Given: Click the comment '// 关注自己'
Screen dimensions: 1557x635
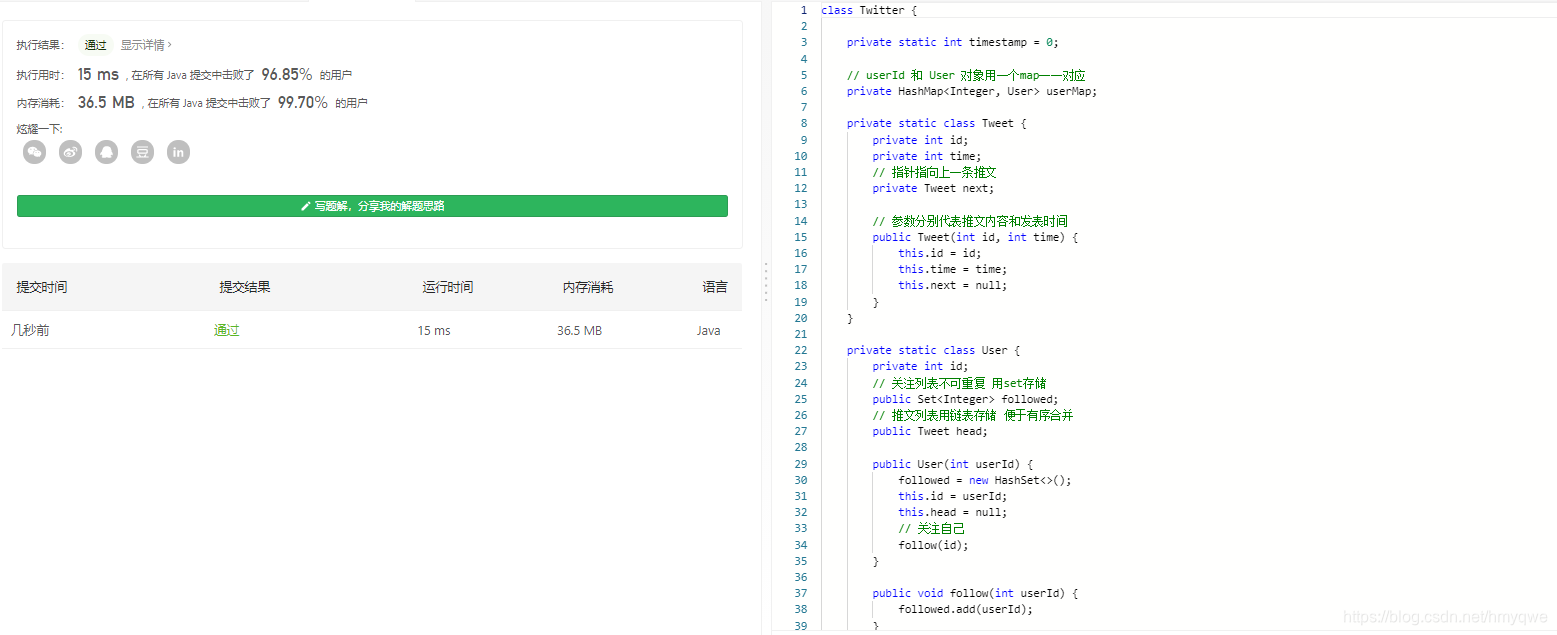Looking at the screenshot, I should (931, 528).
